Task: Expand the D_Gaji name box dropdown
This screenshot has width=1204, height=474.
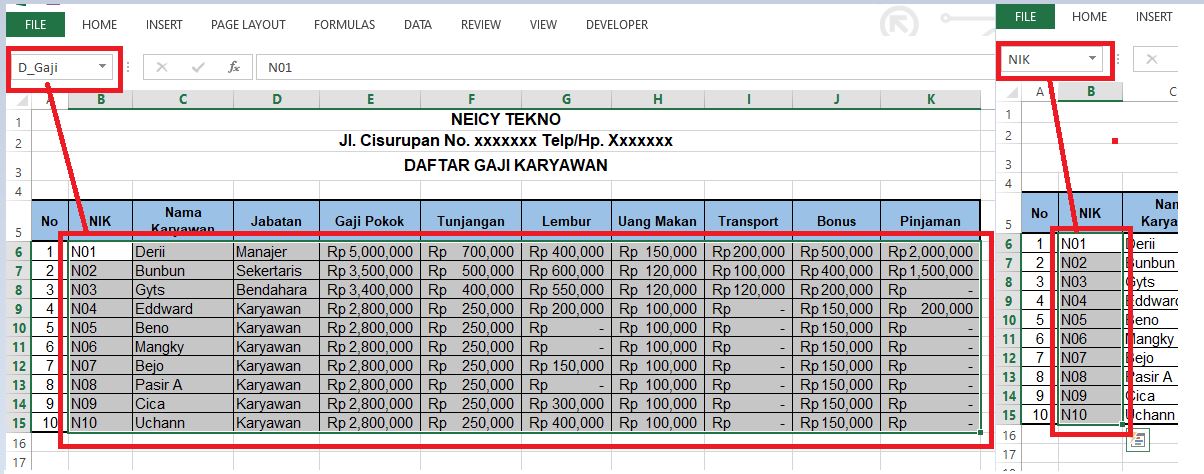Action: coord(102,67)
